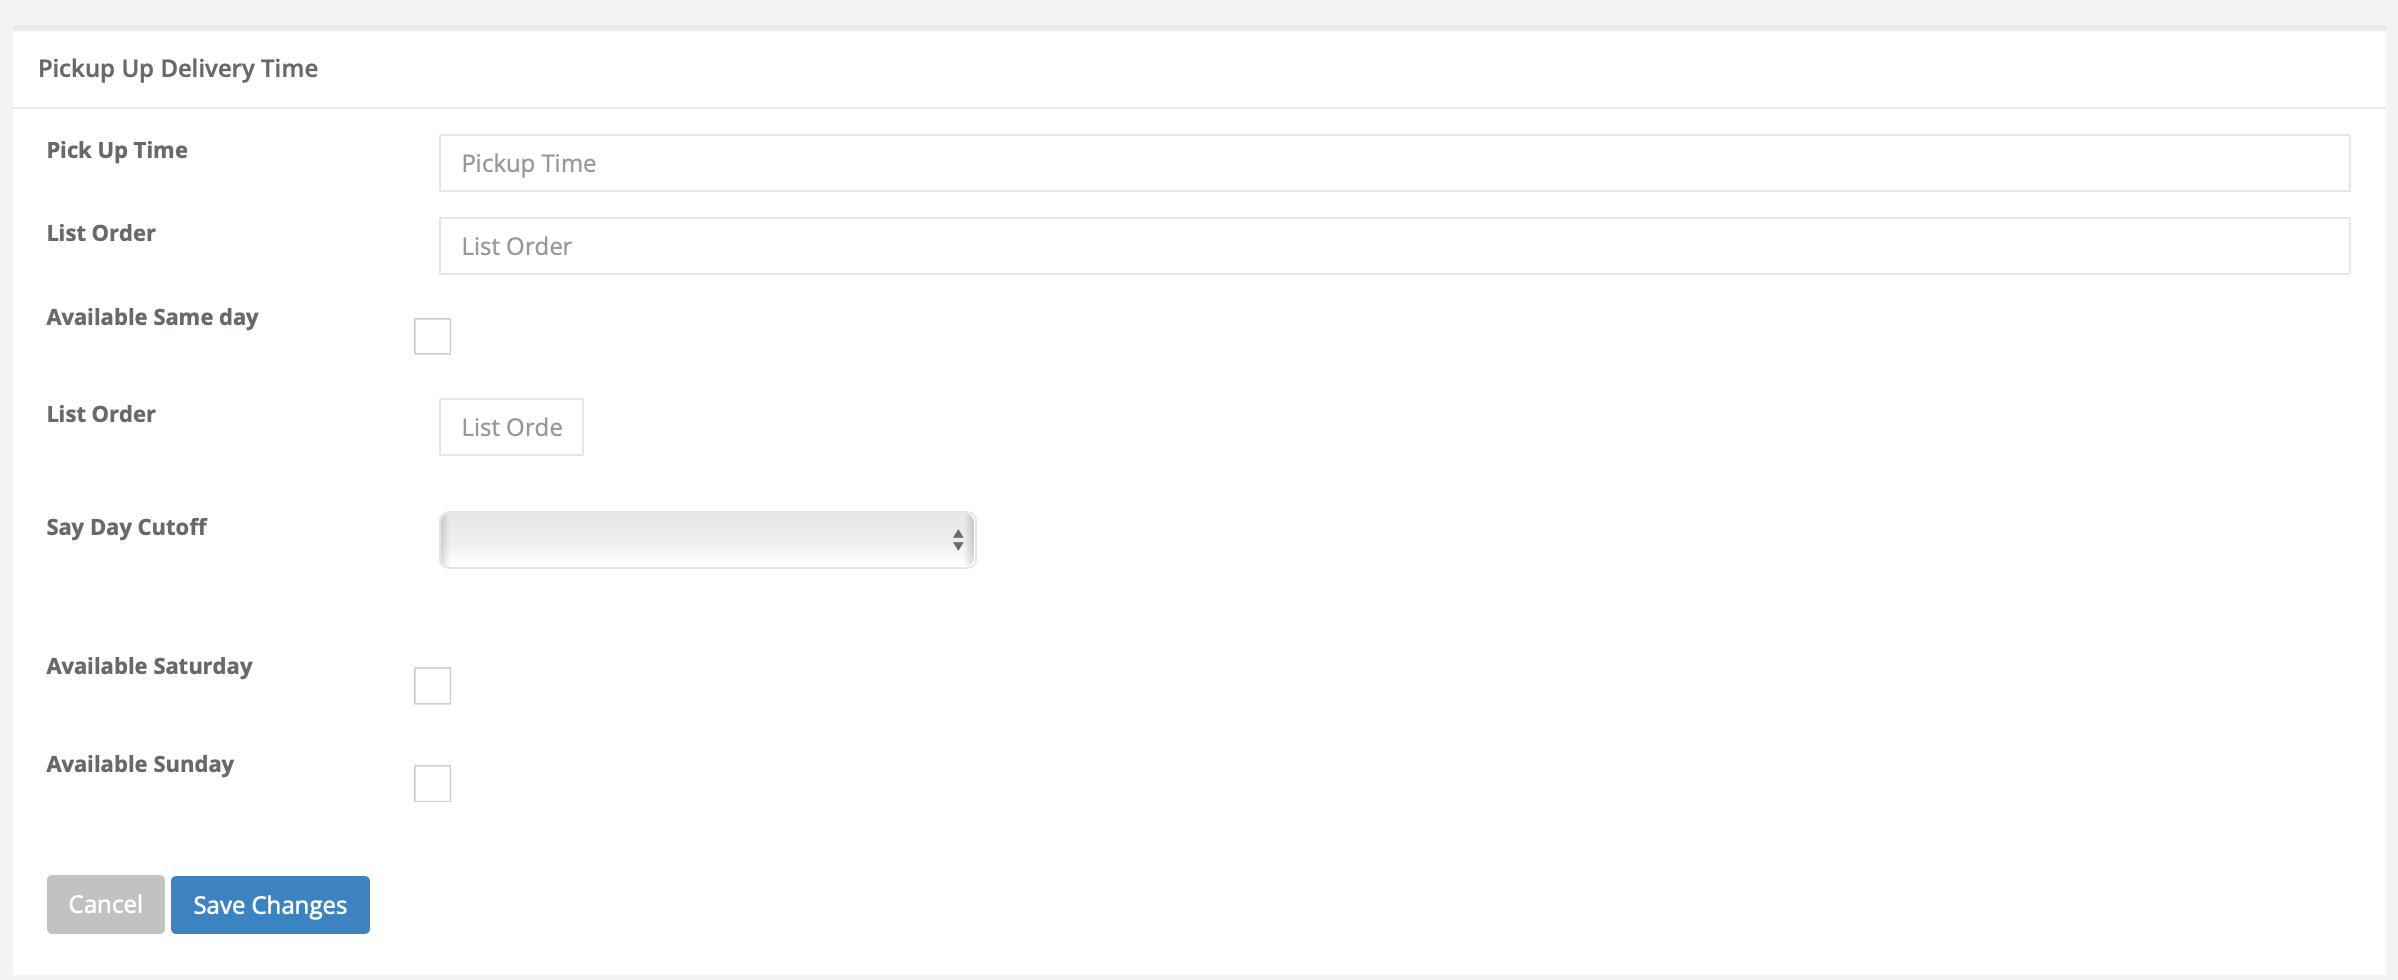
Task: Save the form using Save Changes
Action: 270,904
